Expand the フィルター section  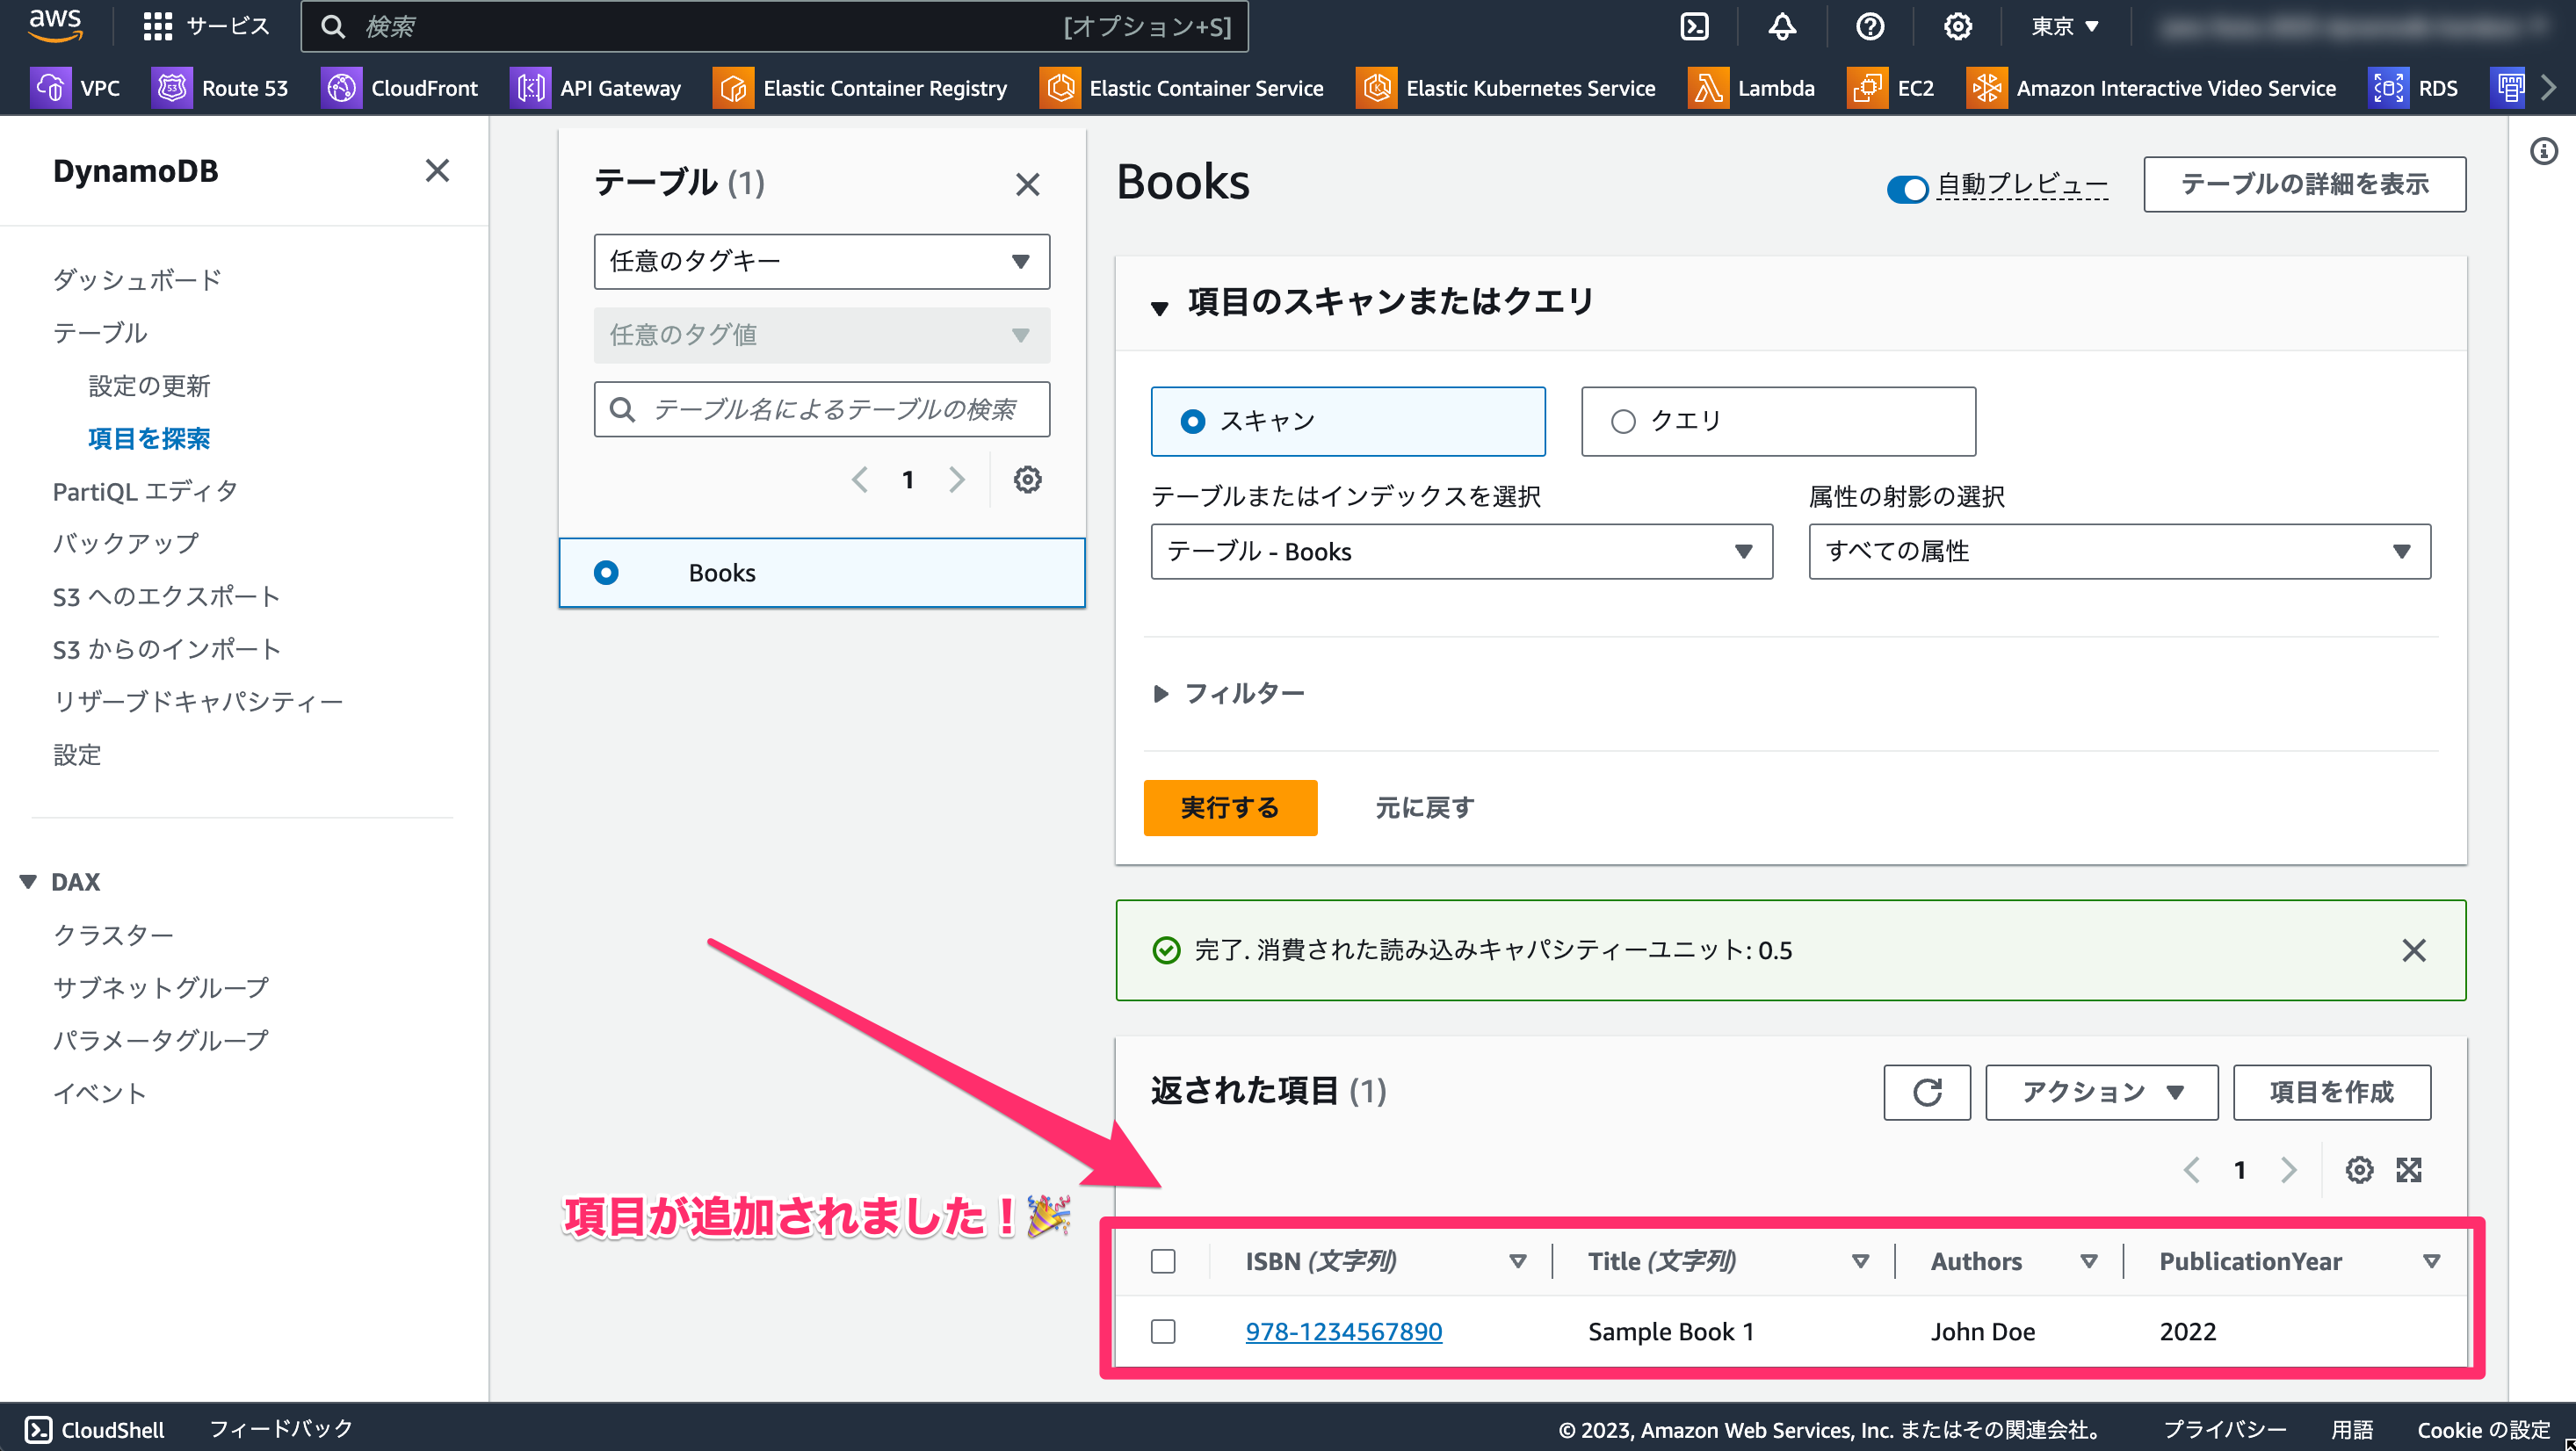click(x=1229, y=693)
